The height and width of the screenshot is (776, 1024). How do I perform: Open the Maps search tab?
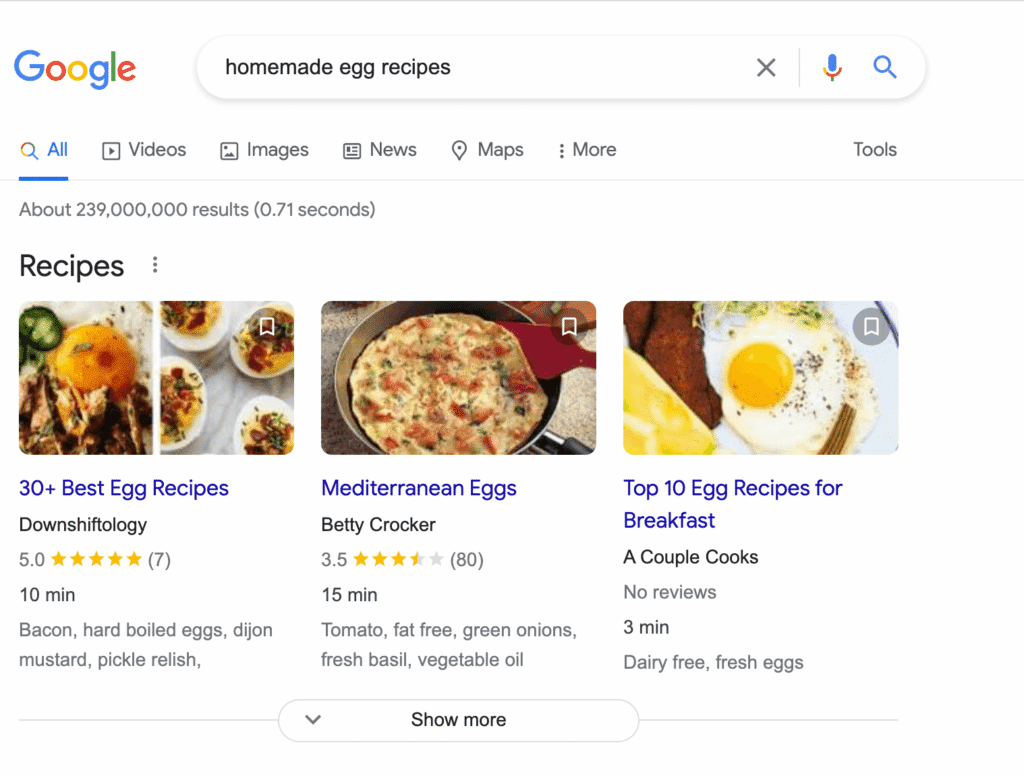[487, 149]
